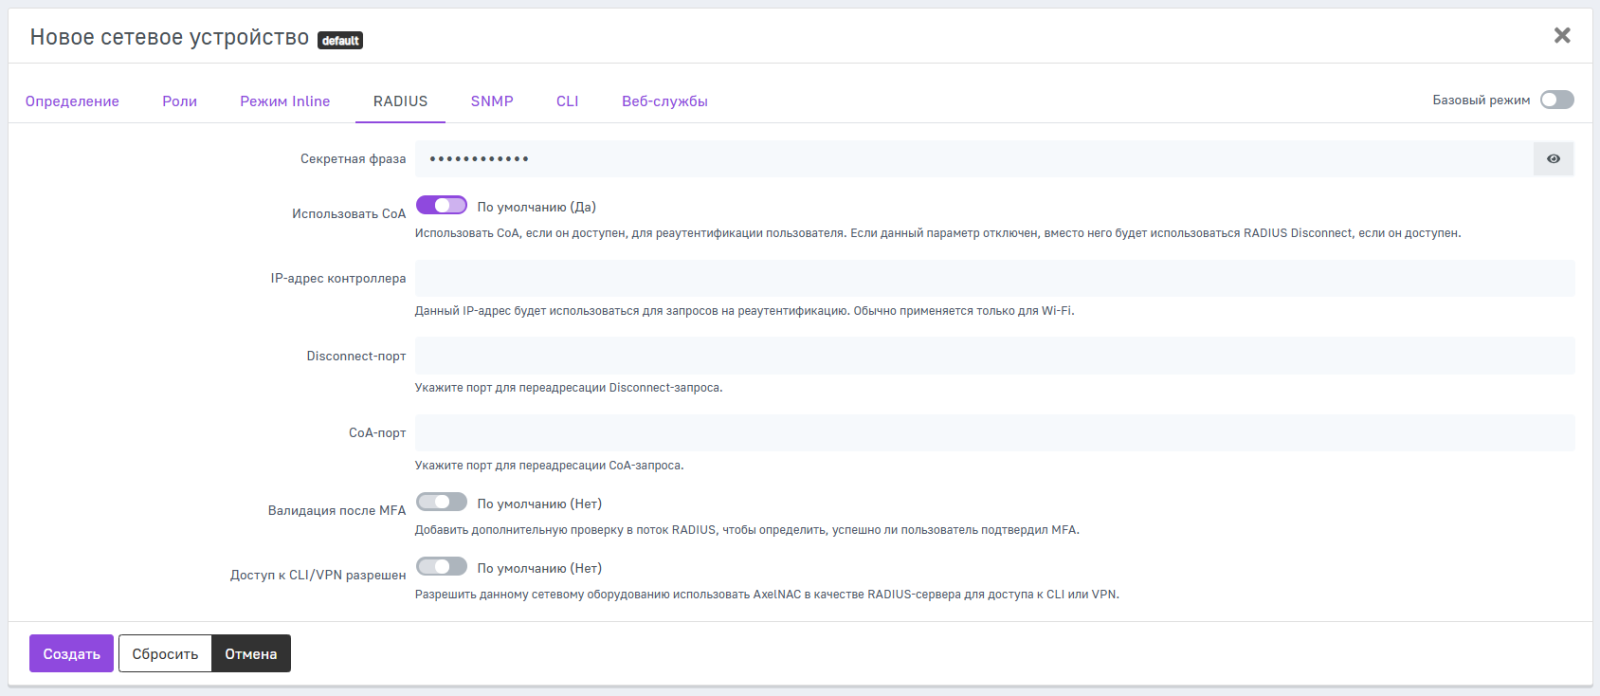This screenshot has height=696, width=1600.
Task: Reveal the secret phrase with eye icon
Action: pyautogui.click(x=1553, y=159)
